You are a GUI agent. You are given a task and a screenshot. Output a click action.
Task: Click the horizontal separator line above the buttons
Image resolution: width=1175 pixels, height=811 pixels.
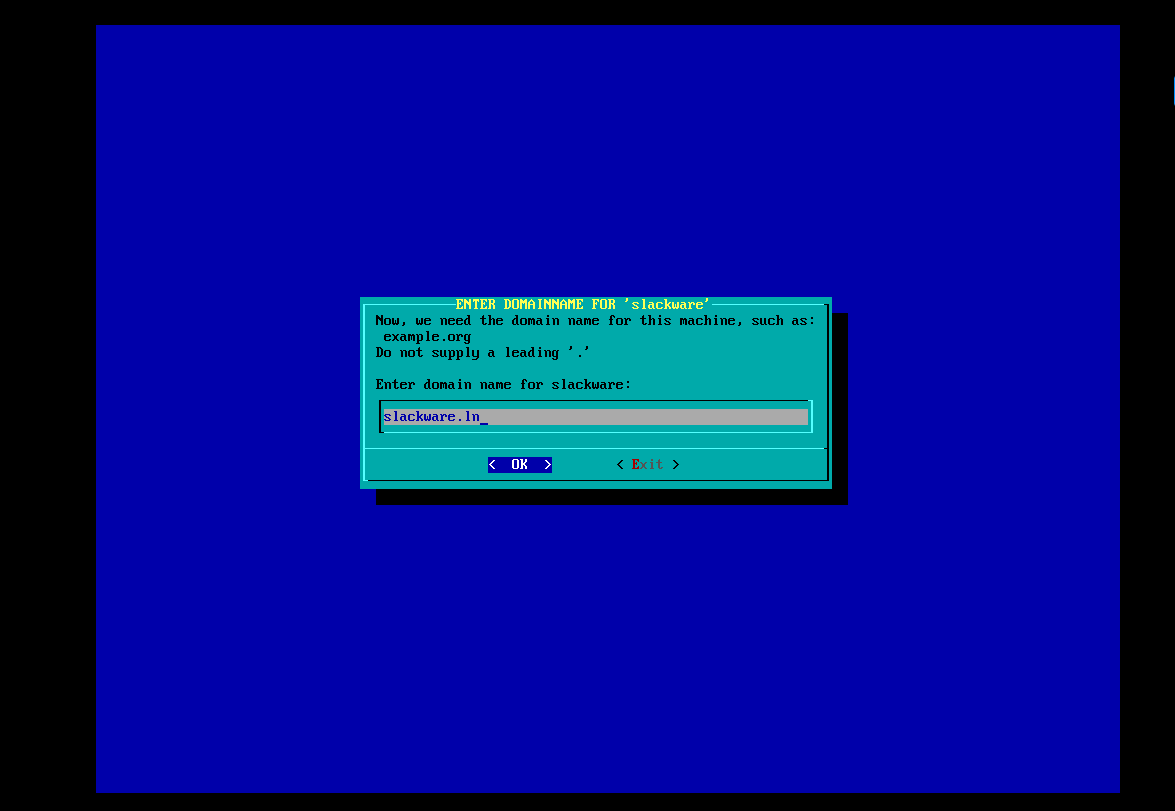[x=595, y=449]
